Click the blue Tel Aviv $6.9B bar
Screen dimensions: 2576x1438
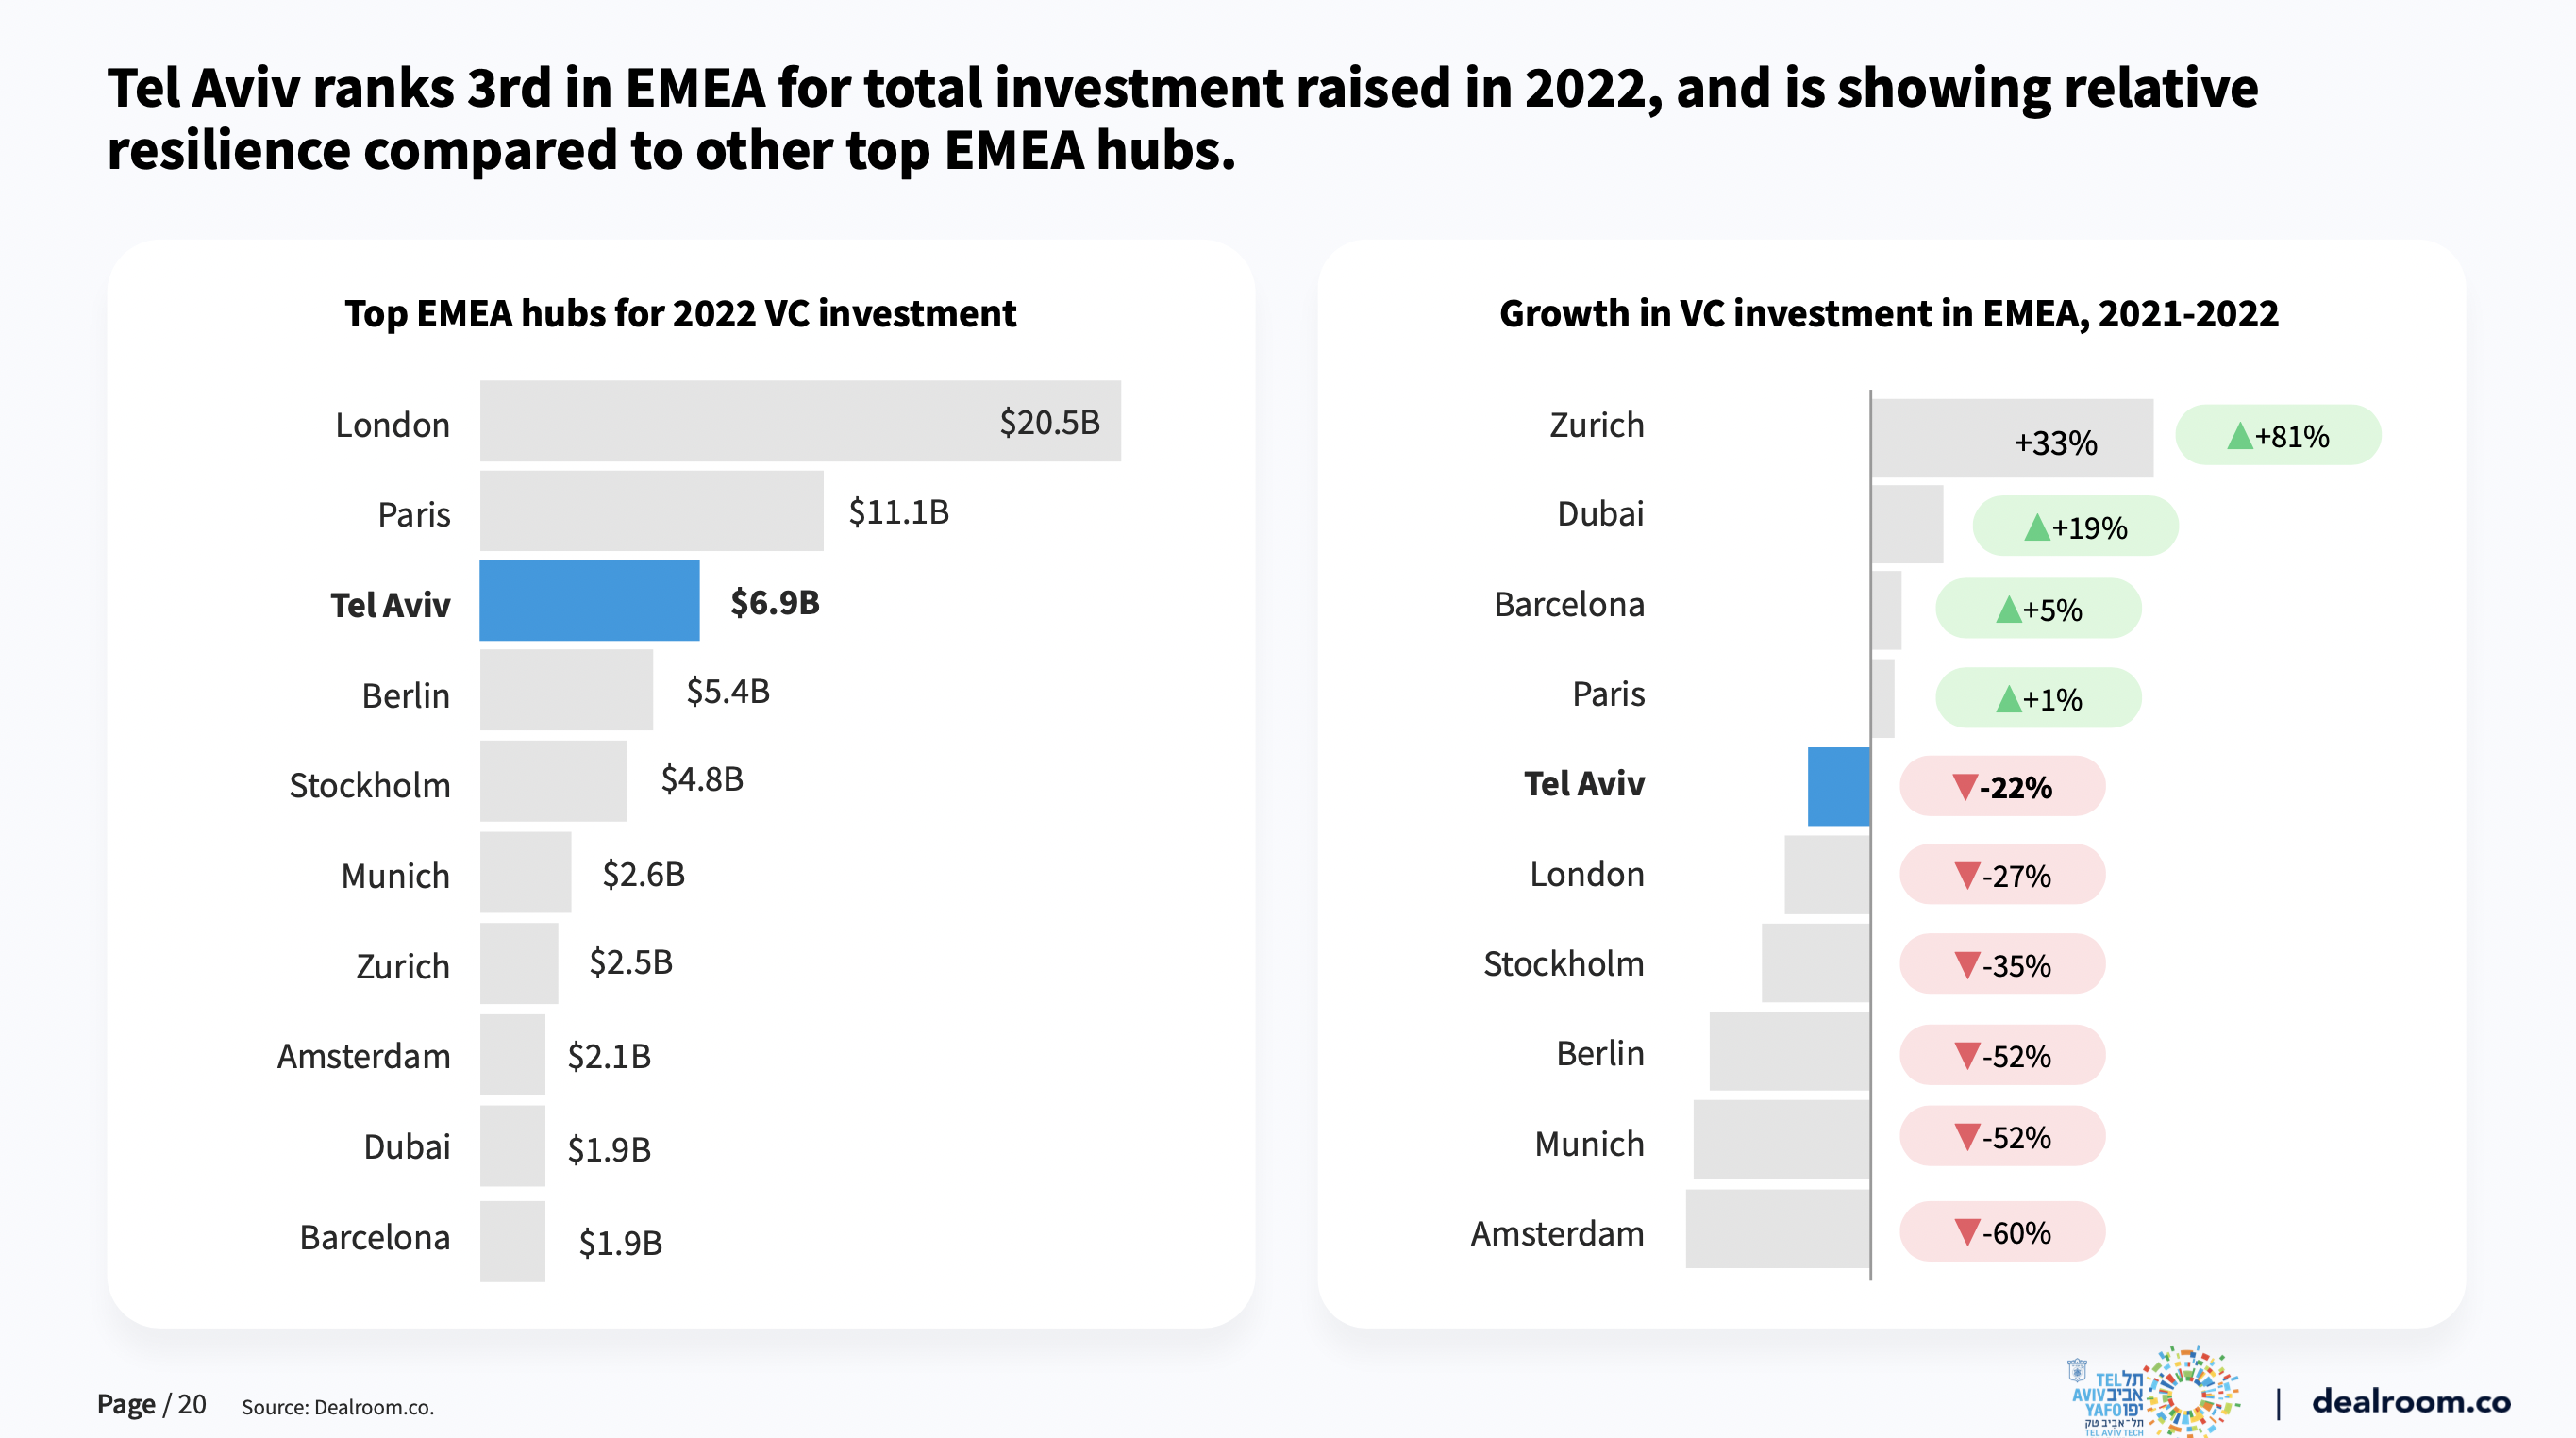(589, 600)
